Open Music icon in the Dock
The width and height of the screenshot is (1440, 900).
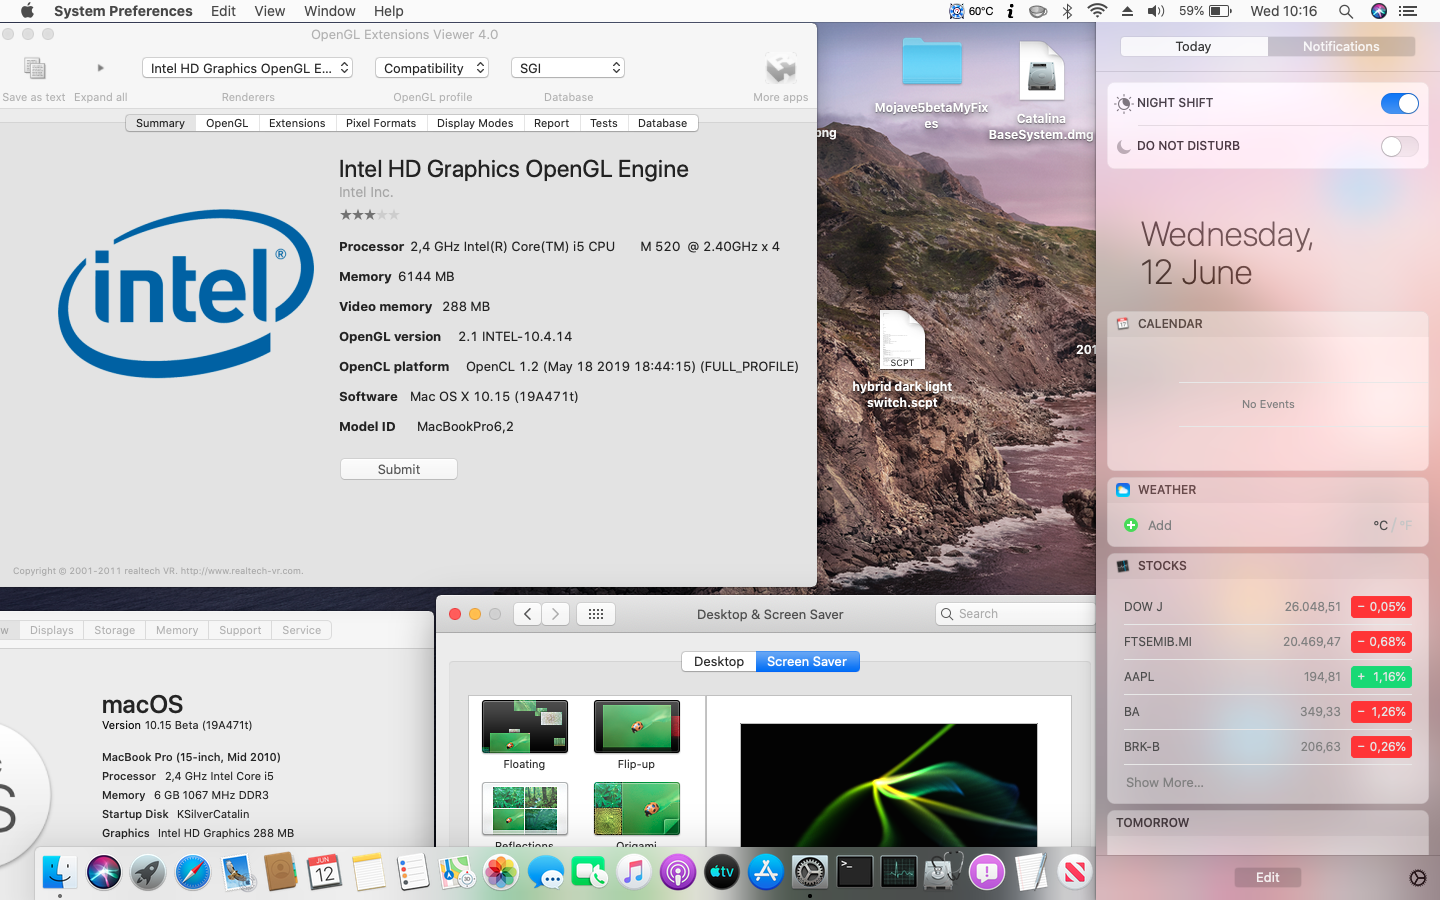633,872
